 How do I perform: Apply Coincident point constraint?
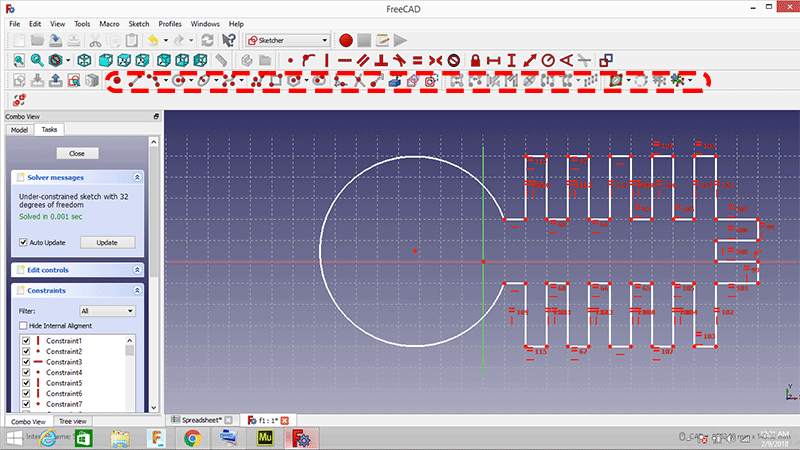tap(290, 61)
